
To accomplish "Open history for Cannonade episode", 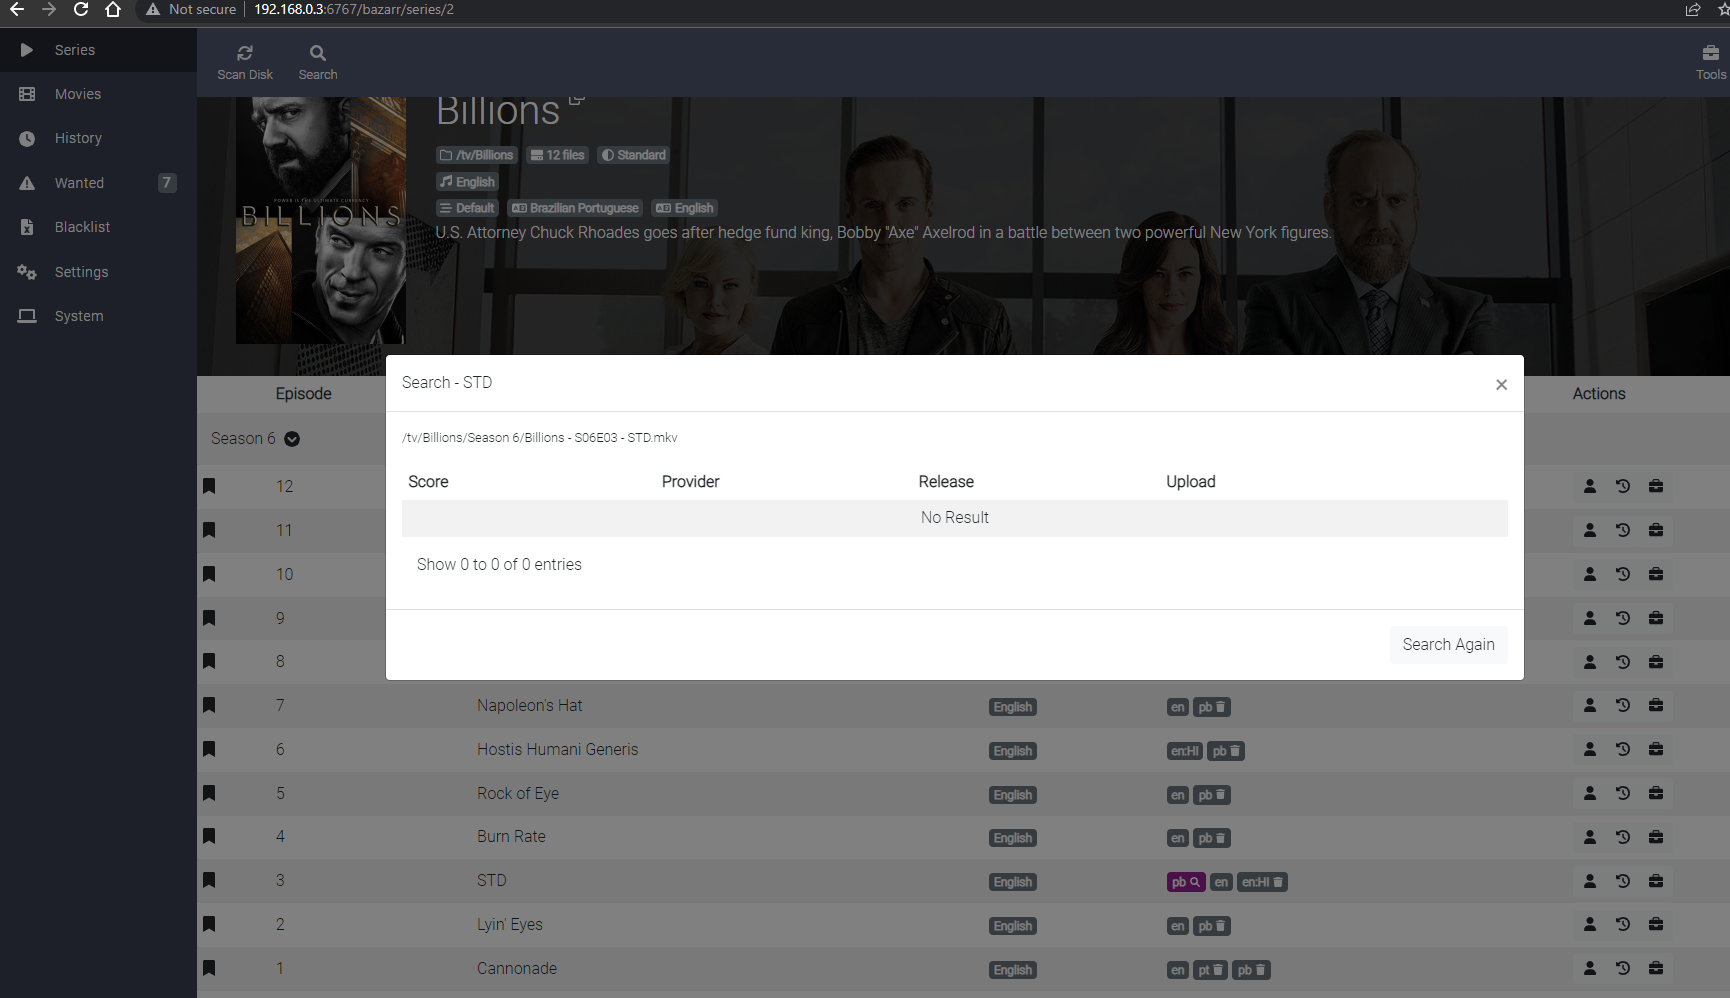I will point(1623,968).
